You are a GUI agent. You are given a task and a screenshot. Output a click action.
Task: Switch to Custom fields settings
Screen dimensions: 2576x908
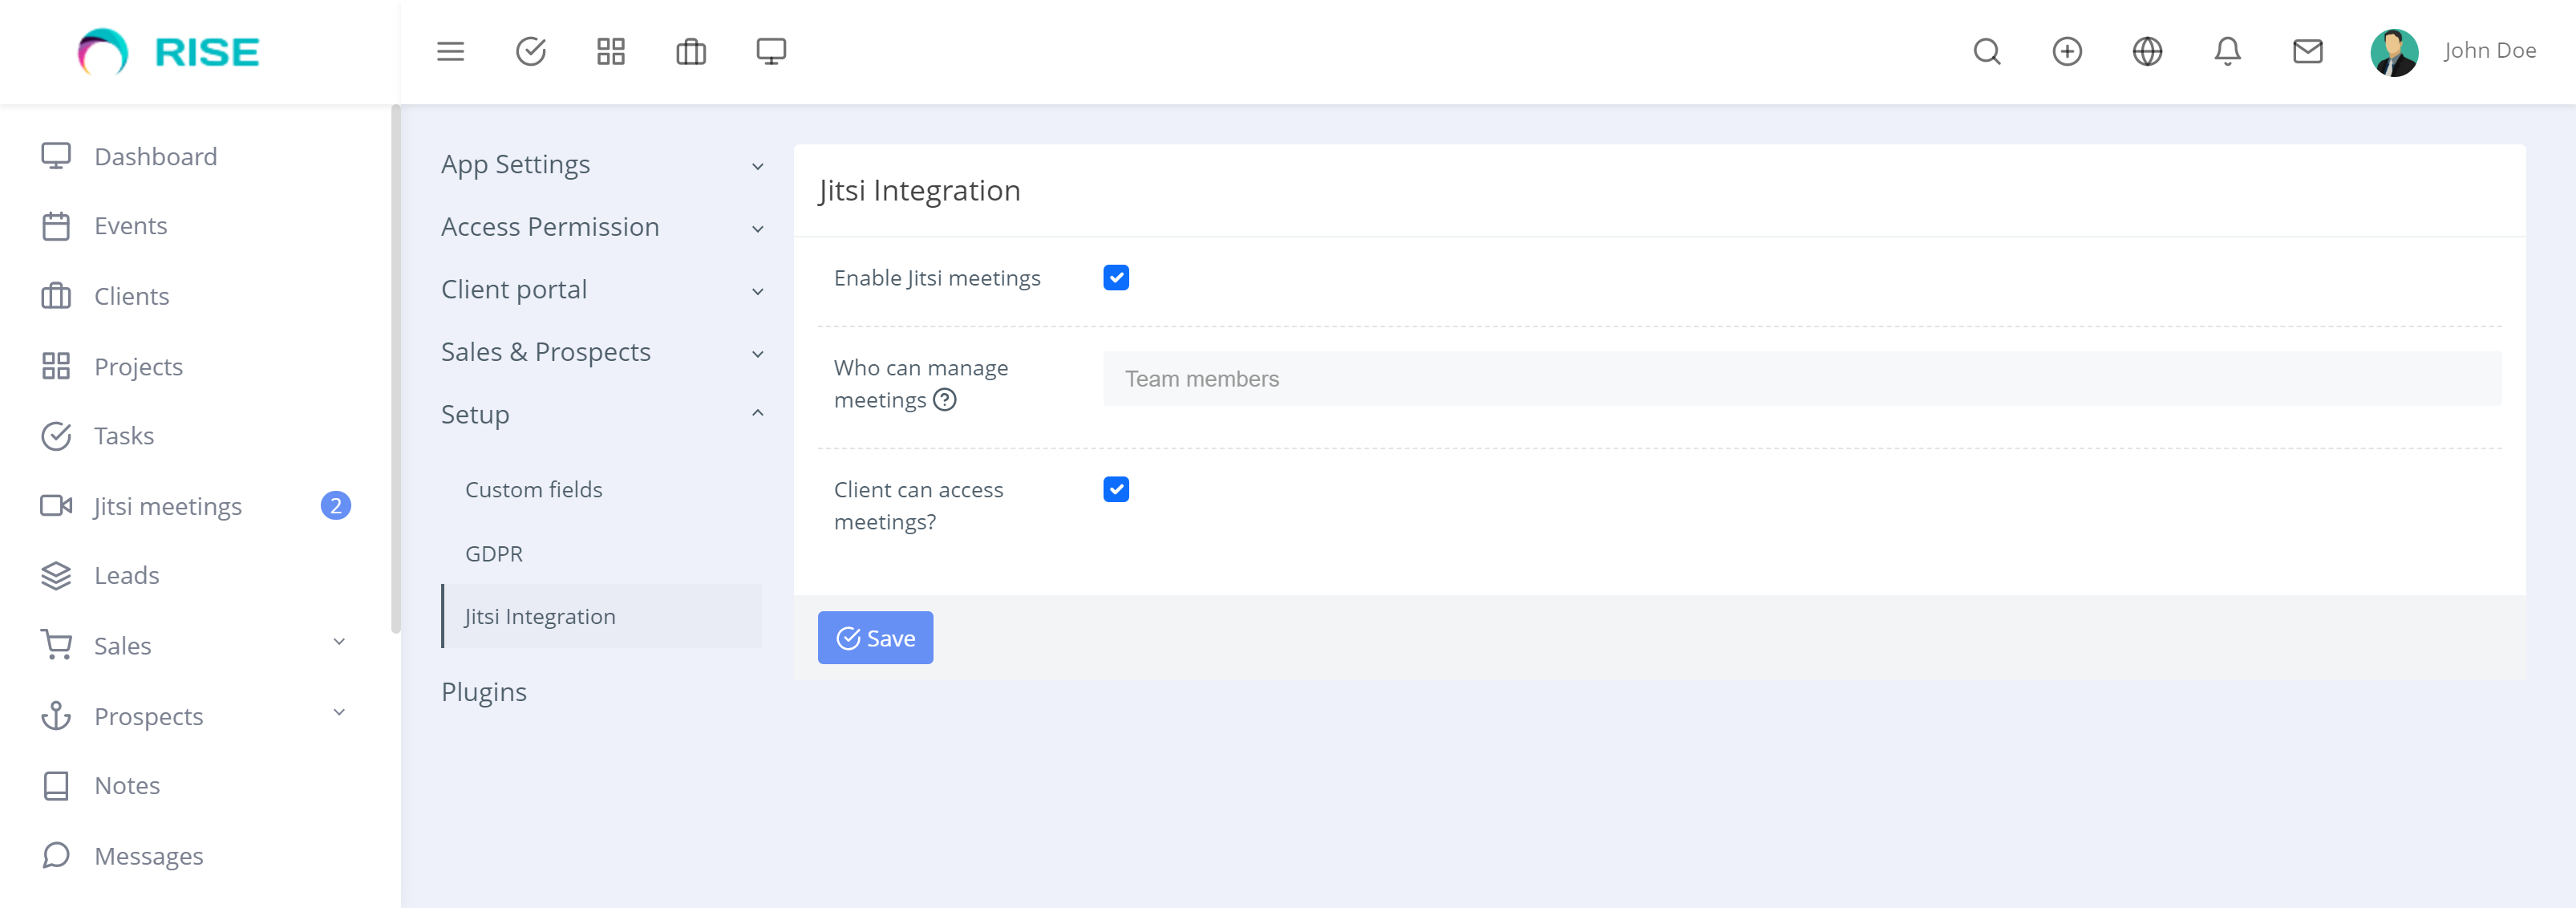[534, 489]
